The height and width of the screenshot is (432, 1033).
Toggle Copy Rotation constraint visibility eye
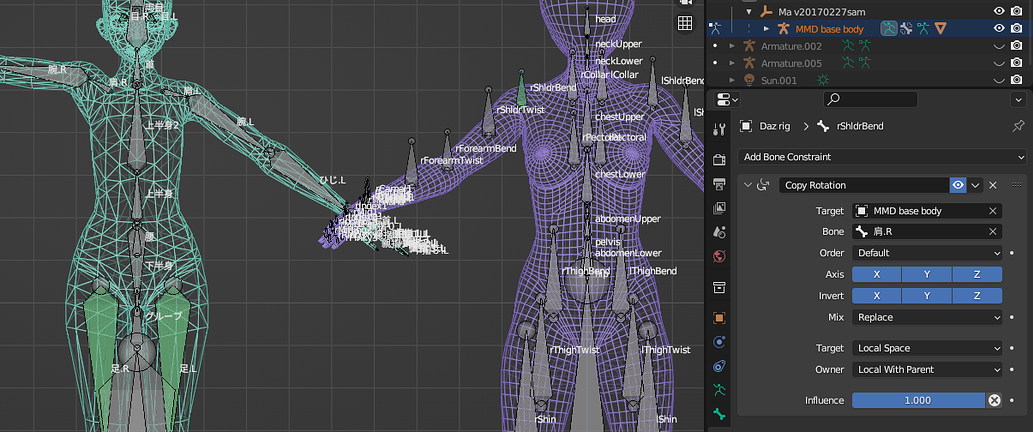coord(958,186)
